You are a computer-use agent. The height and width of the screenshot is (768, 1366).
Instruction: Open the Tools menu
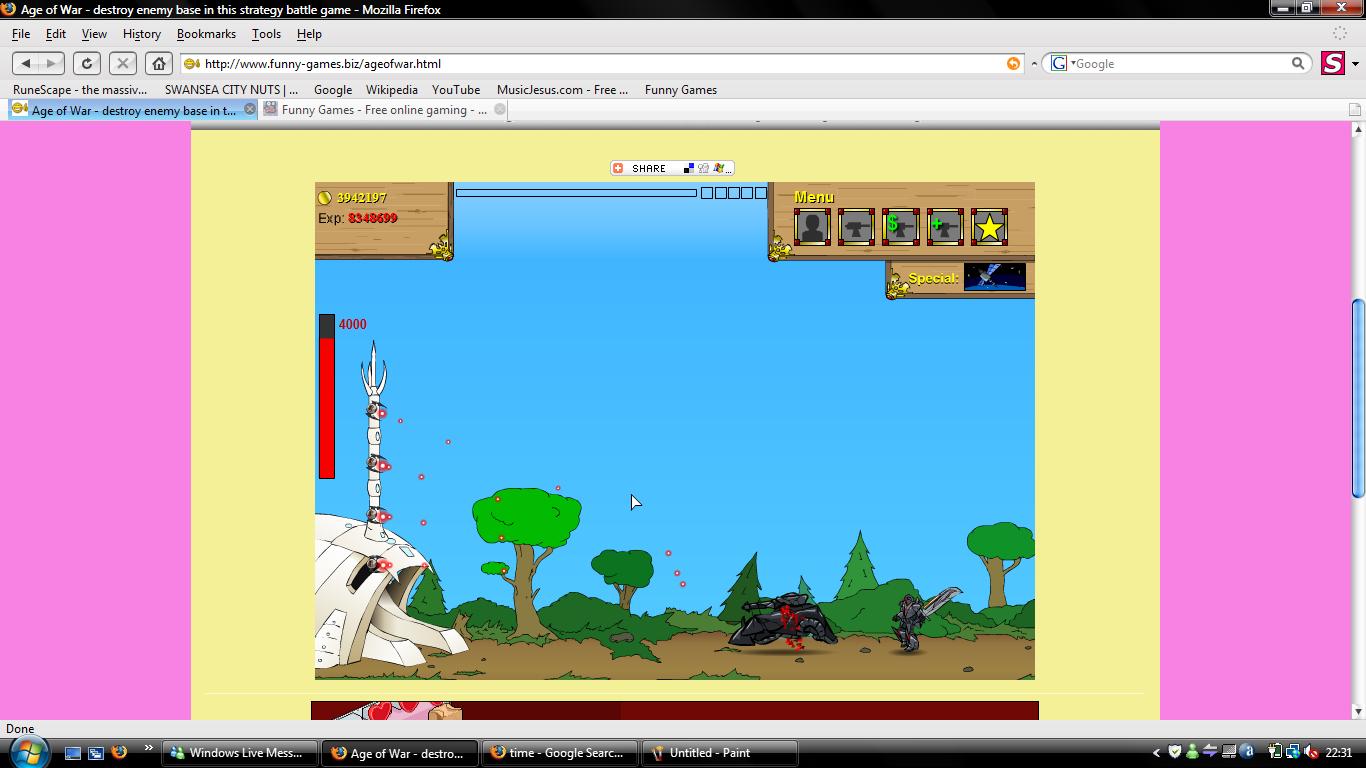pos(266,33)
